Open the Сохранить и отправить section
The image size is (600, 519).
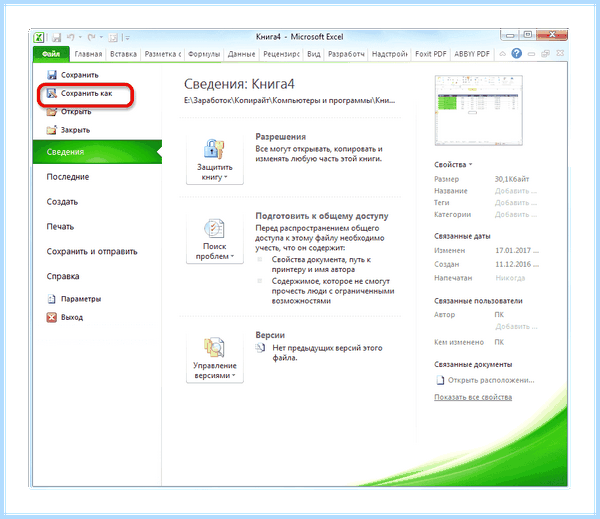[x=92, y=251]
